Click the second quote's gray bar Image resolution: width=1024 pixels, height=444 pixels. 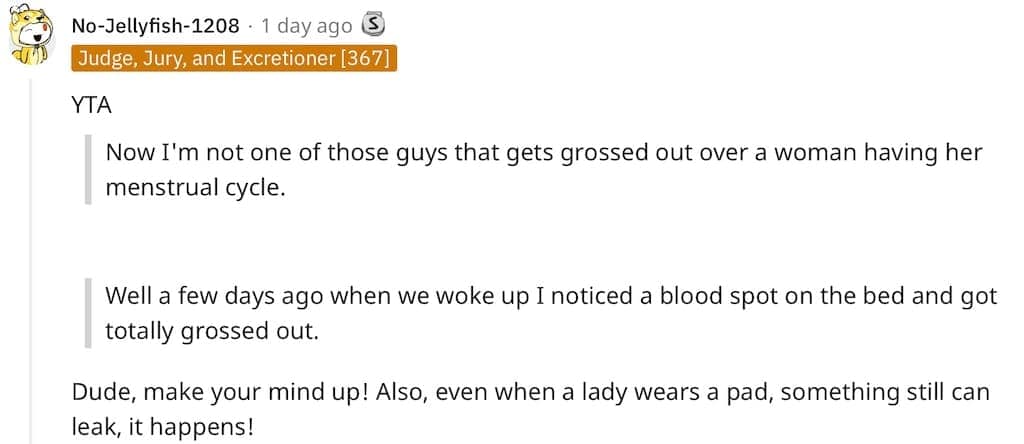(88, 313)
